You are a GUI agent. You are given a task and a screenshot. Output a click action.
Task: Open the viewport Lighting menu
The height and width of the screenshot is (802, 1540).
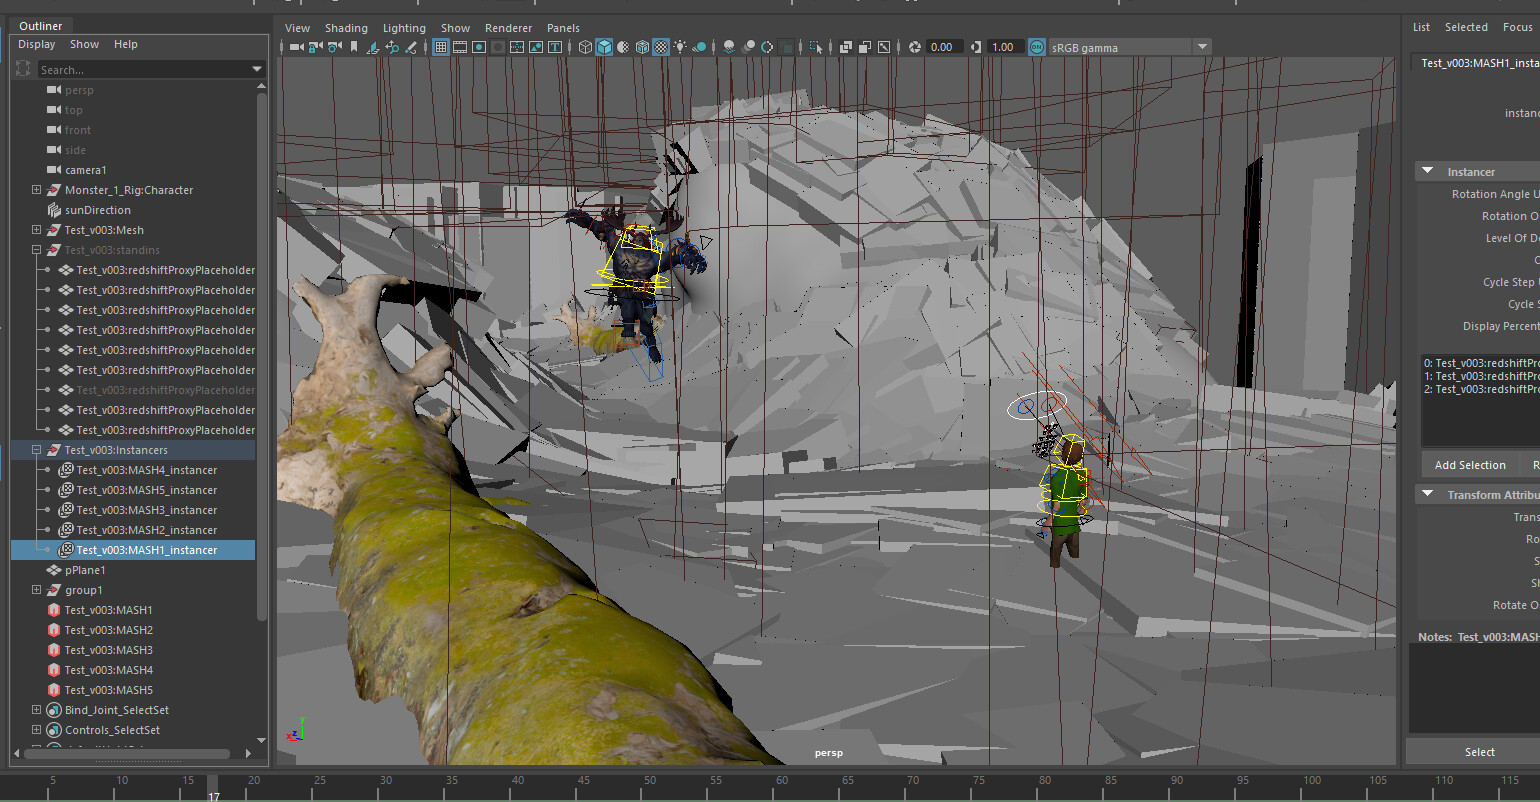point(404,28)
